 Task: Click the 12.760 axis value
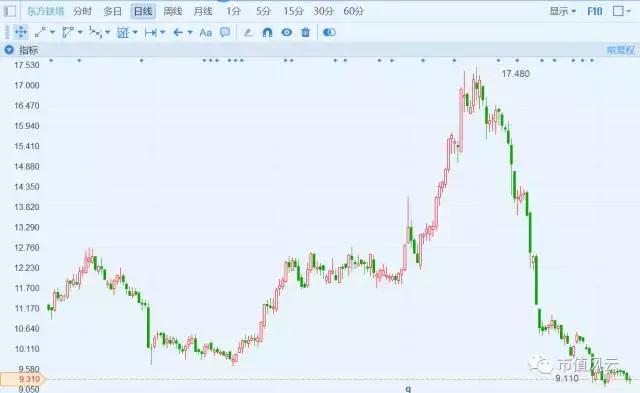coord(27,247)
